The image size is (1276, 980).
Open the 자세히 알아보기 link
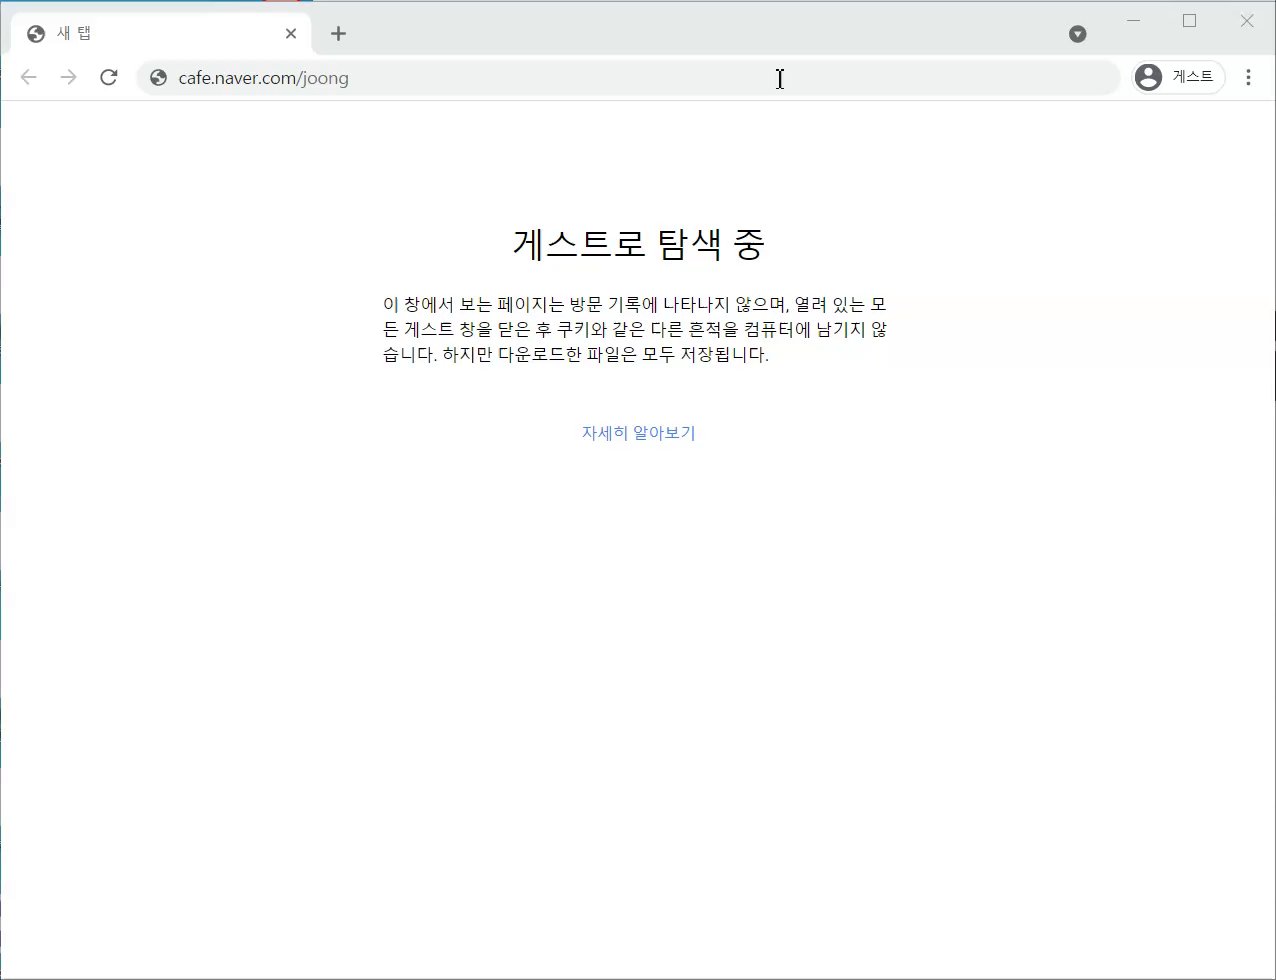pos(638,433)
